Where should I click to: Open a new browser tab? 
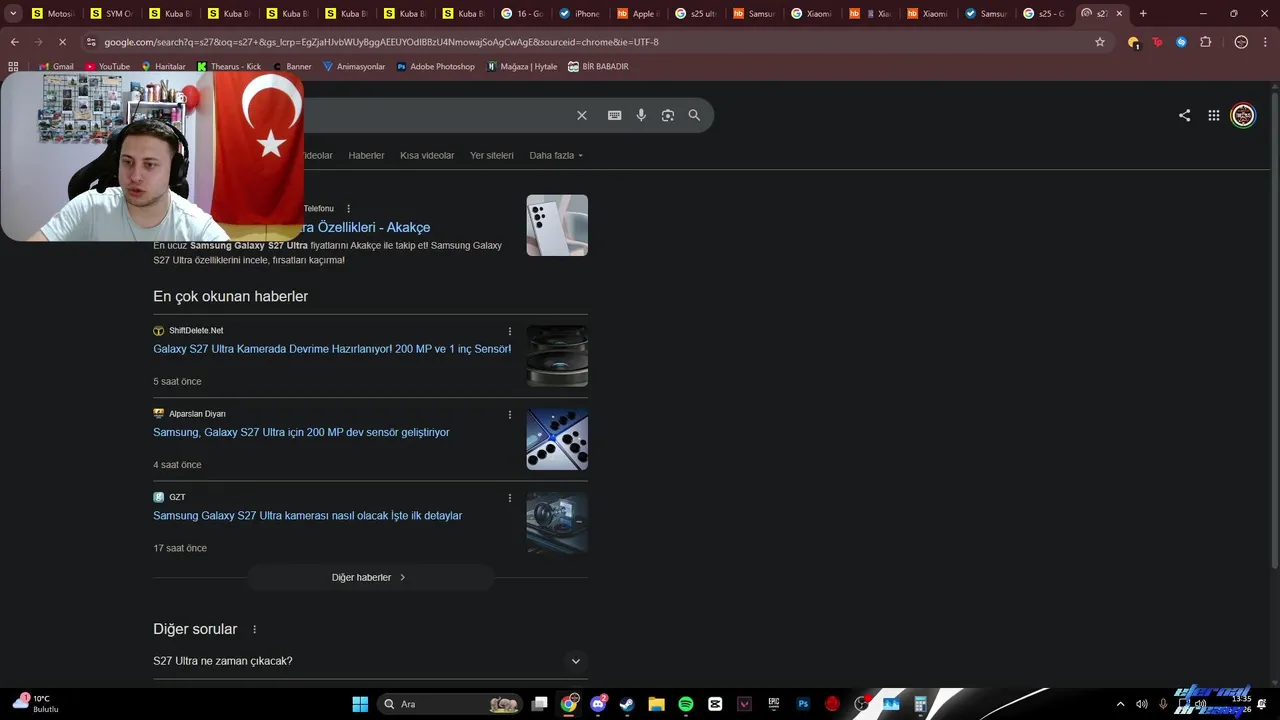click(x=1143, y=14)
